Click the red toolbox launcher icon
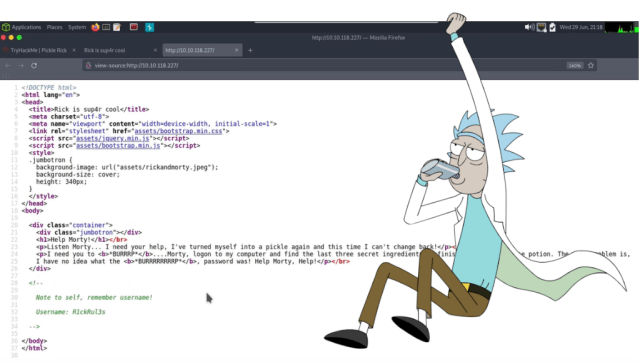 (x=133, y=27)
